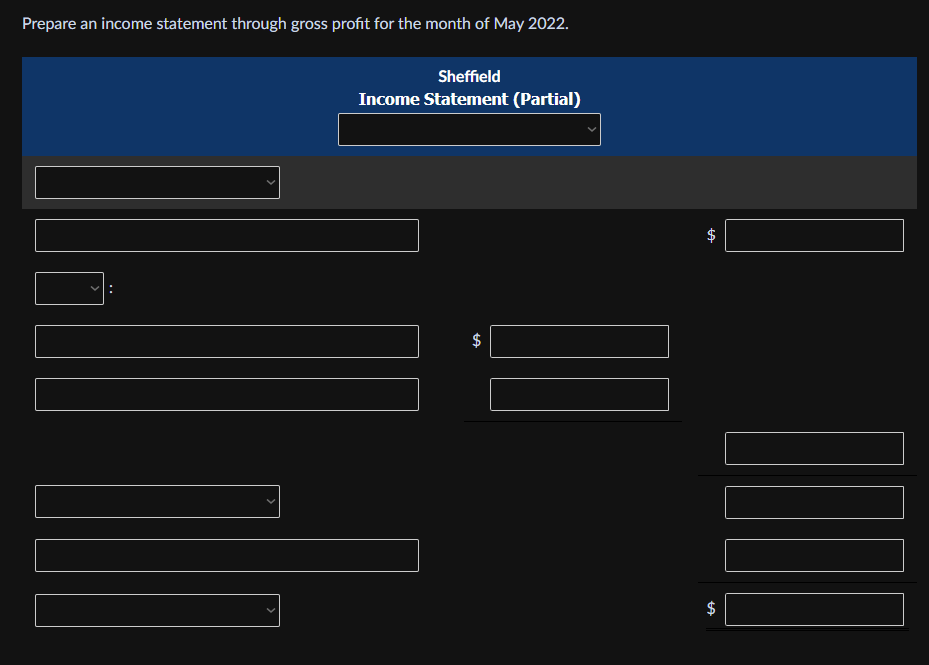Click the 'Income Statement (Partial)' heading
Image resolution: width=929 pixels, height=665 pixels.
[x=469, y=99]
